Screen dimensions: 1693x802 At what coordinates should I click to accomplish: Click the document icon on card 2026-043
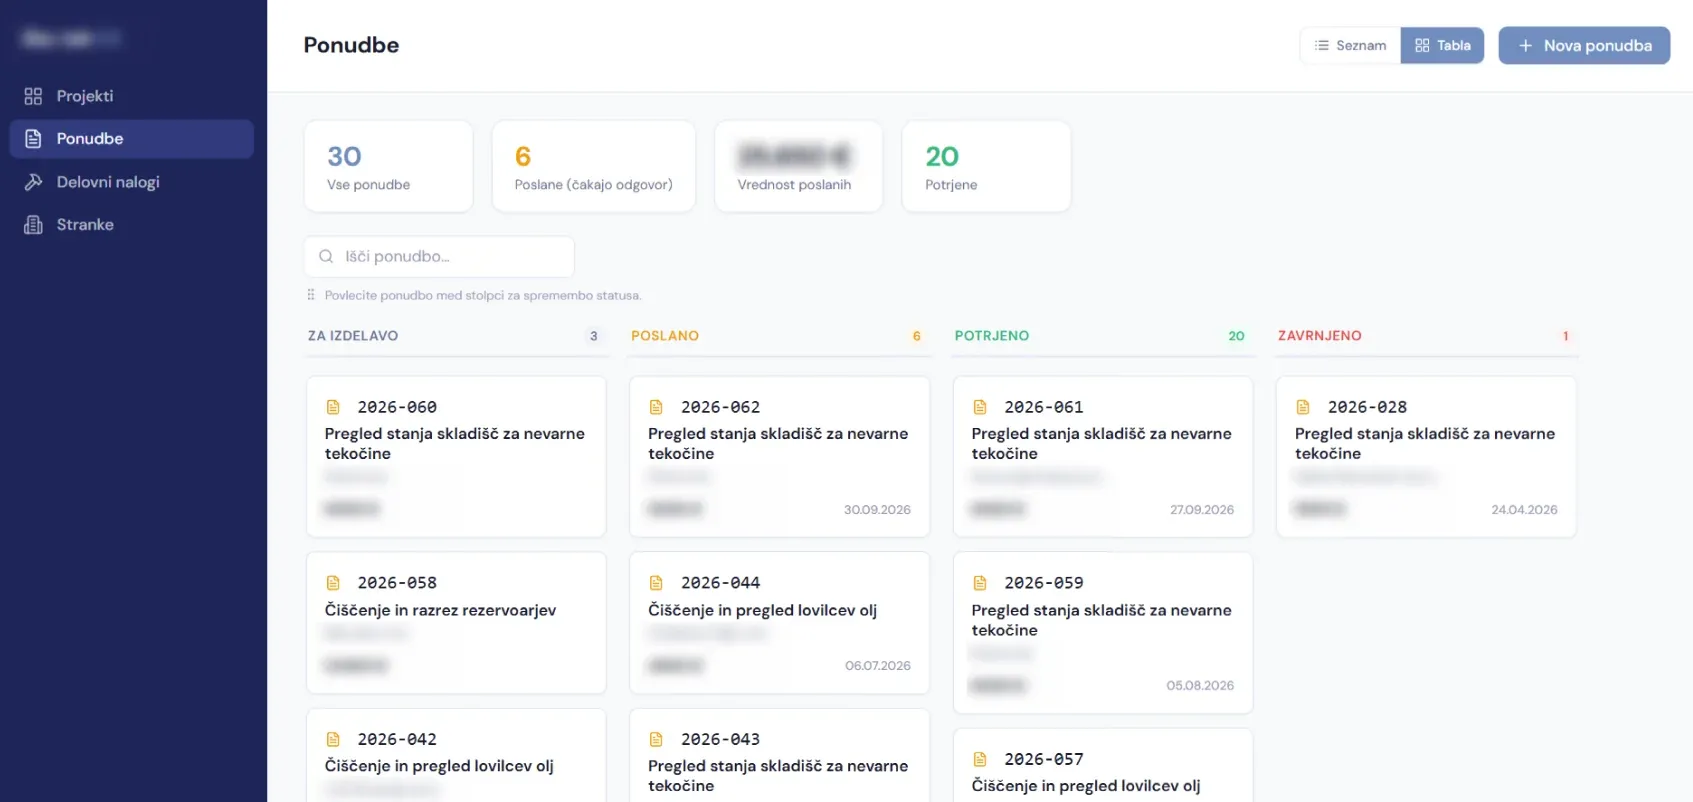pyautogui.click(x=656, y=740)
